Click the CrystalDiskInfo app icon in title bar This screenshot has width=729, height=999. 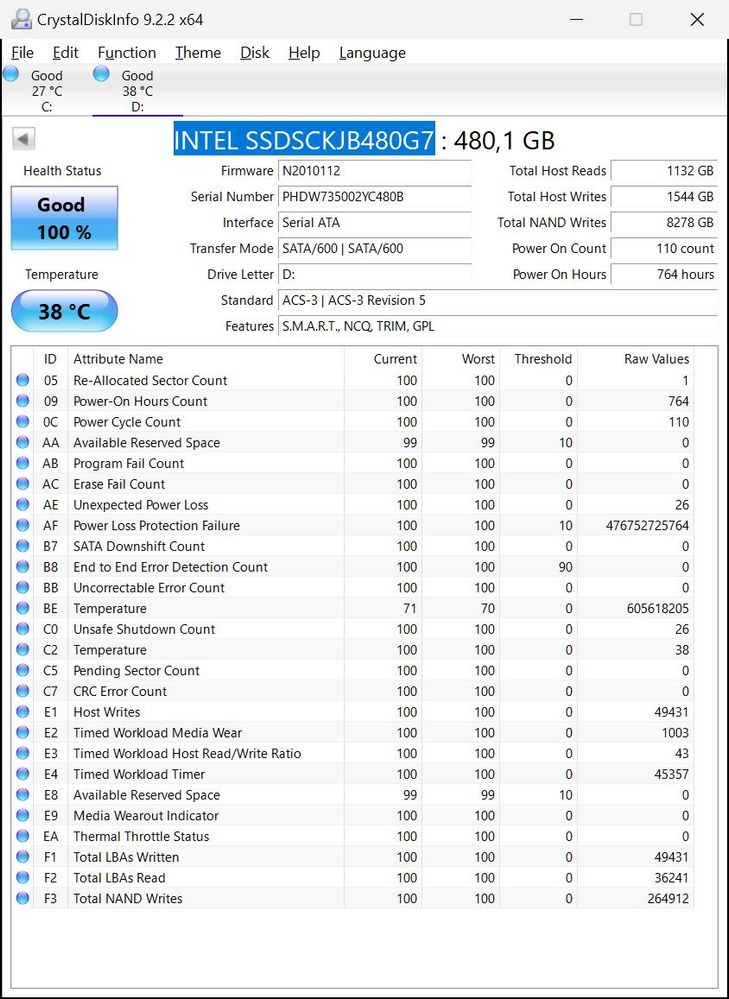(x=20, y=19)
